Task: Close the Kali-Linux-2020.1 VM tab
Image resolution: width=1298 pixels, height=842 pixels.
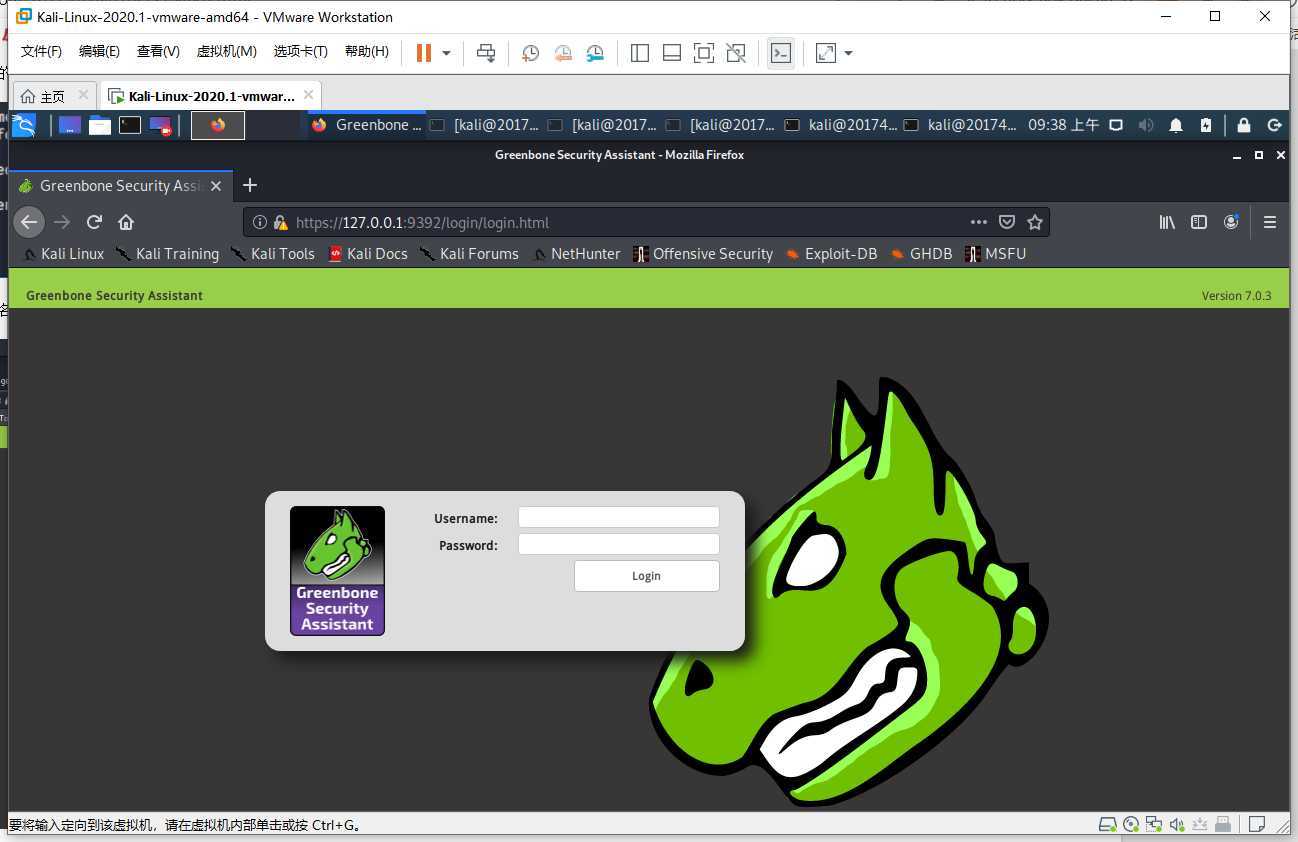Action: point(309,95)
